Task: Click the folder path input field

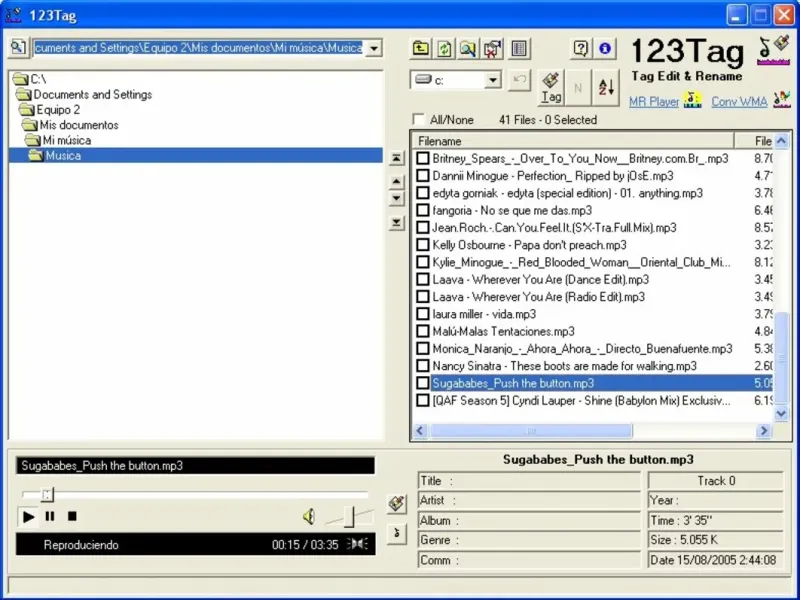Action: 199,48
